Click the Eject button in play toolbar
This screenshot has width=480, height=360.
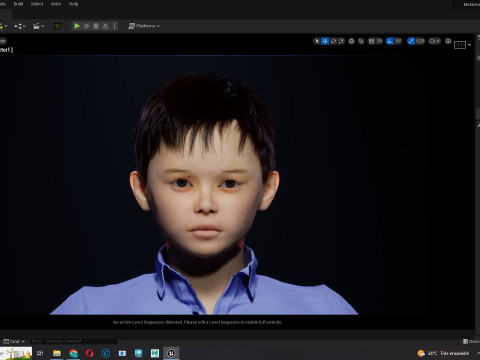coord(105,26)
